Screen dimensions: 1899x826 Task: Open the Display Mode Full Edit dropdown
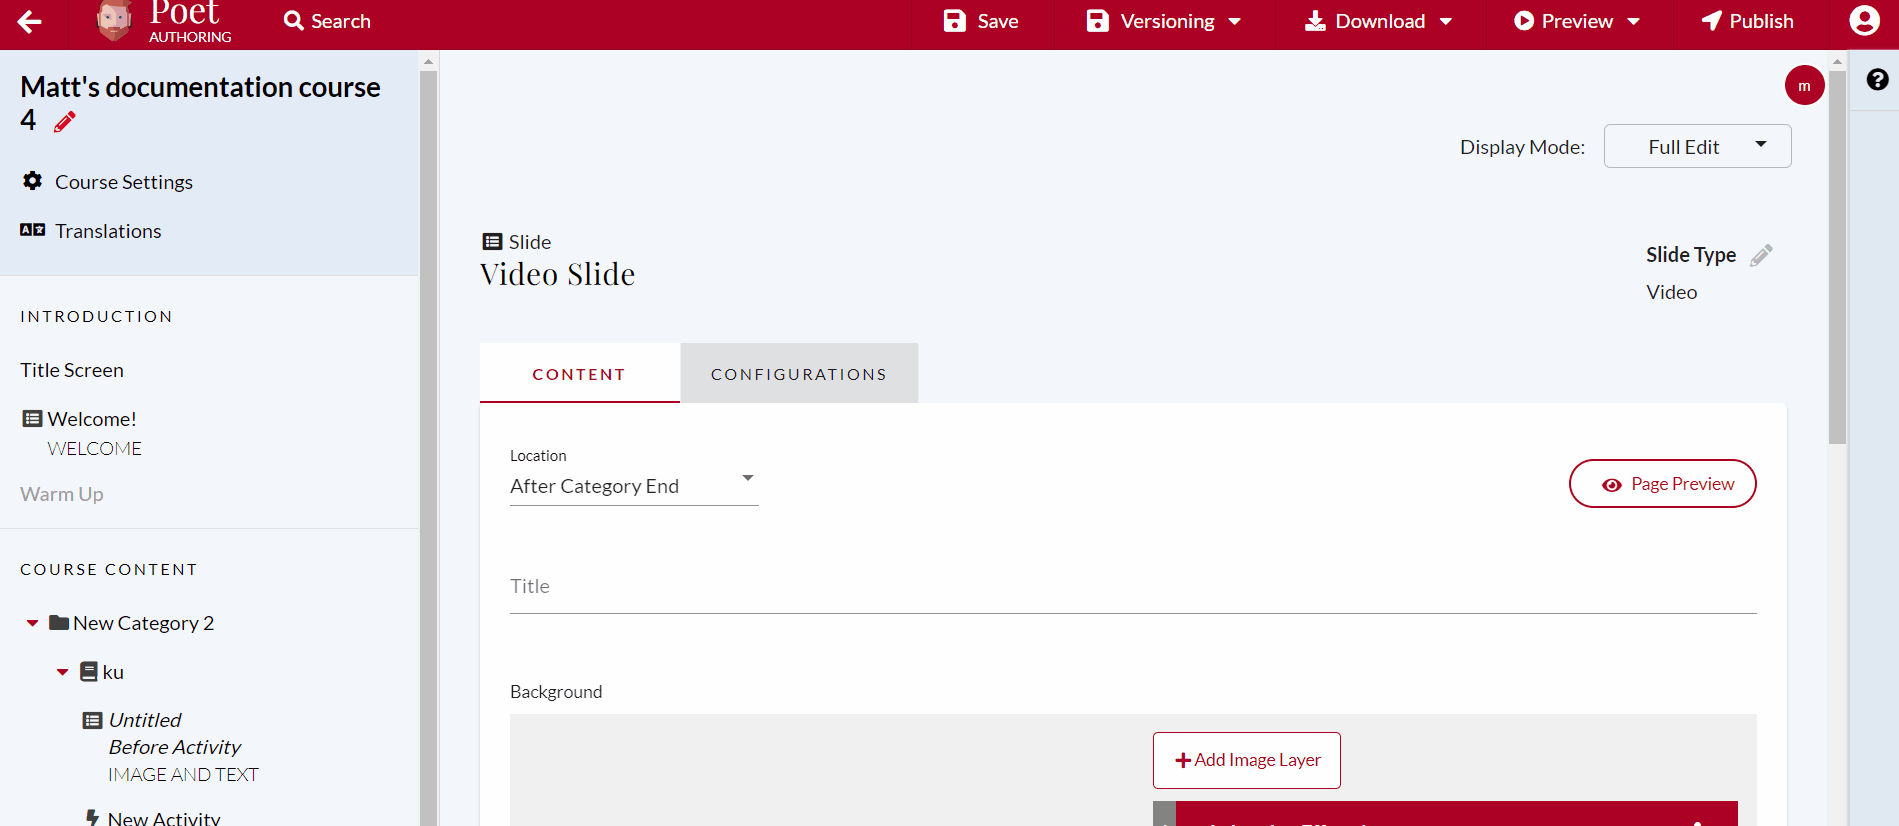tap(1697, 147)
